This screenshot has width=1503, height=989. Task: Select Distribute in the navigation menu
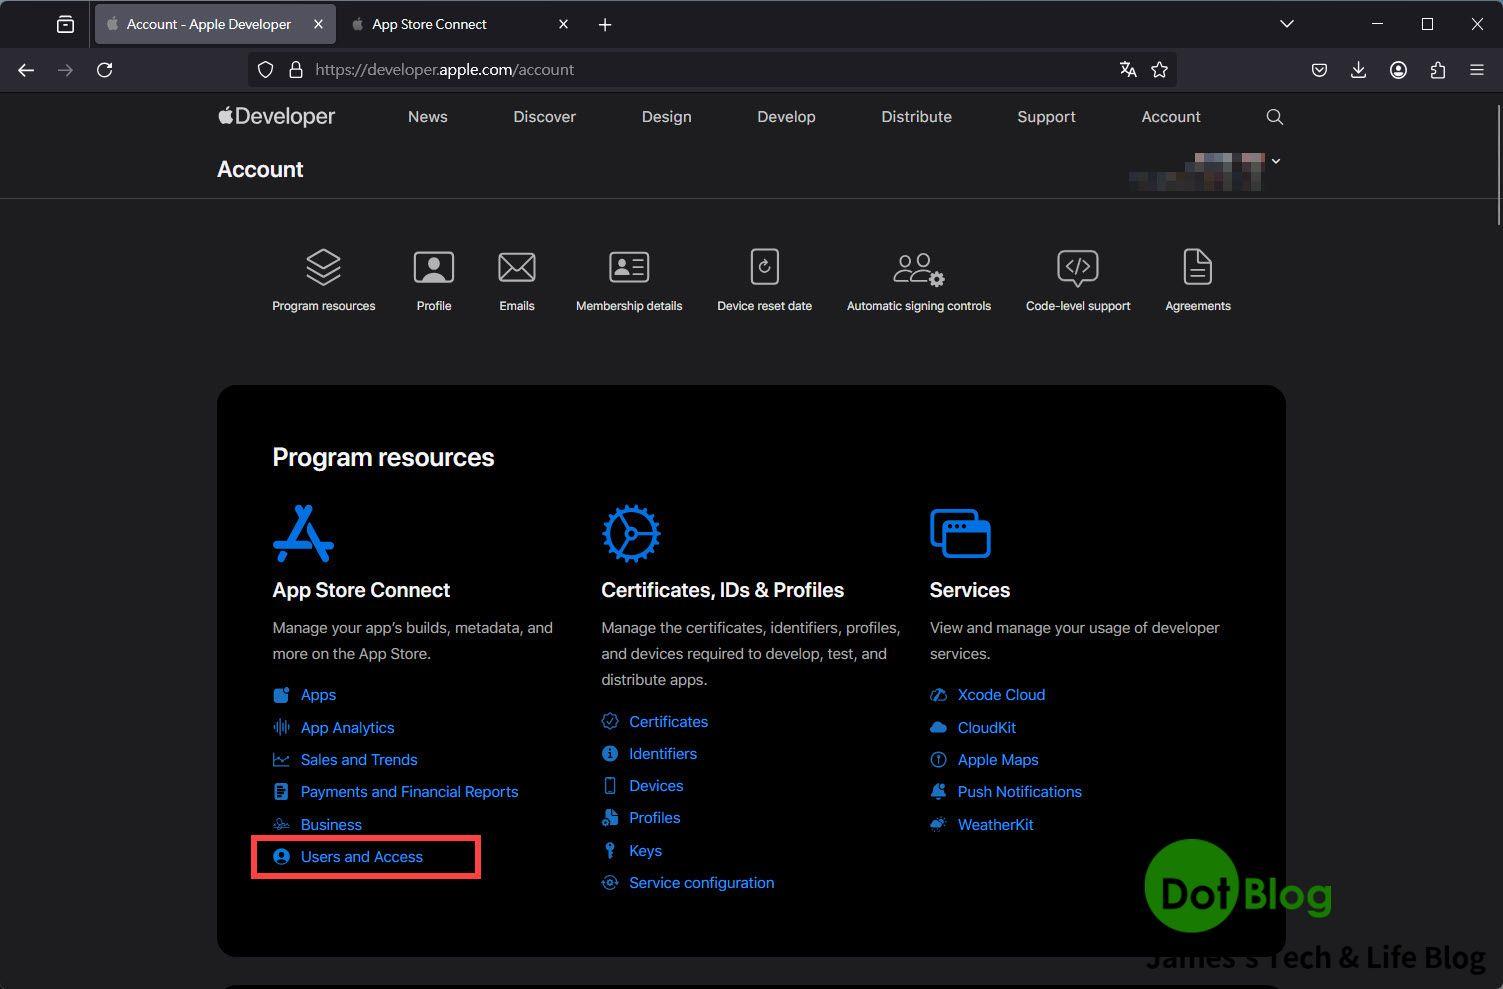click(x=916, y=117)
